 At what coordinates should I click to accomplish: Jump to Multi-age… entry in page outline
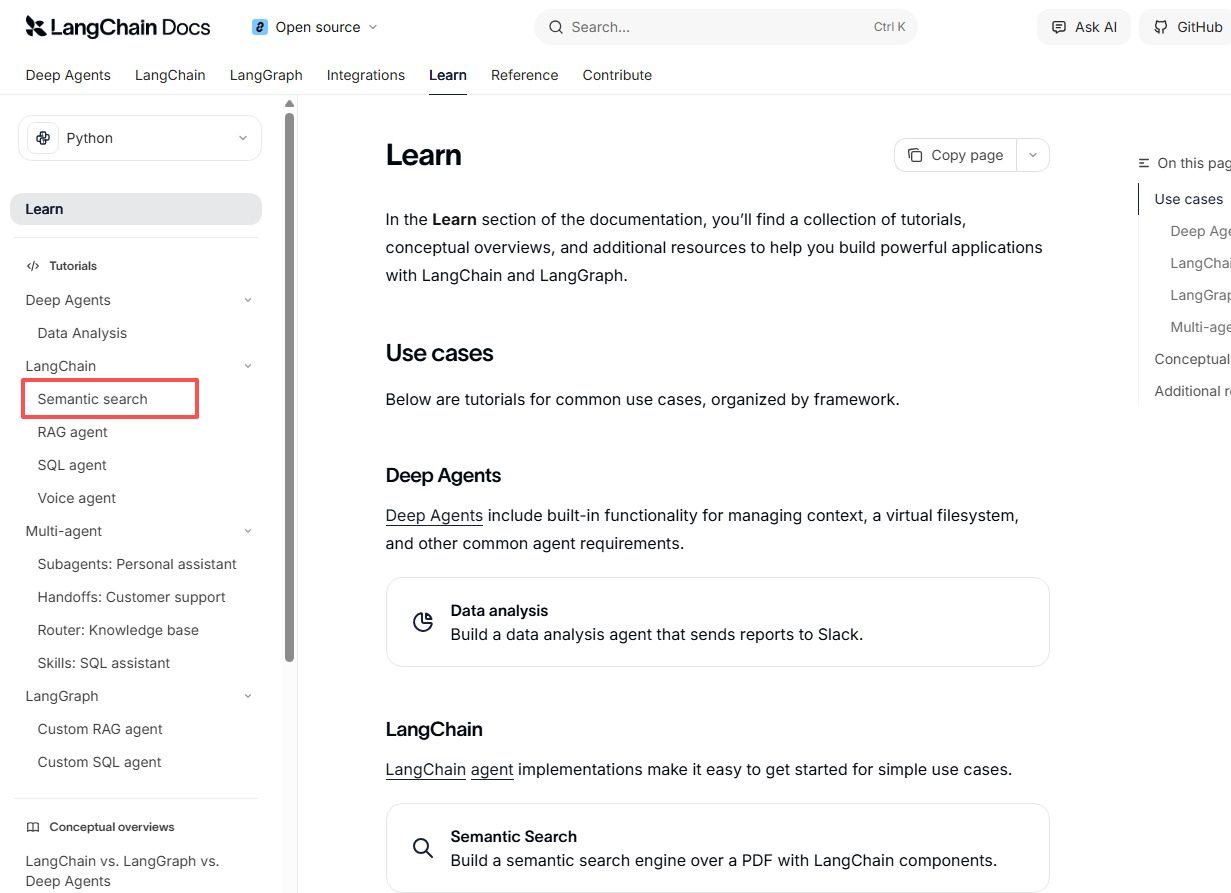[x=1200, y=327]
